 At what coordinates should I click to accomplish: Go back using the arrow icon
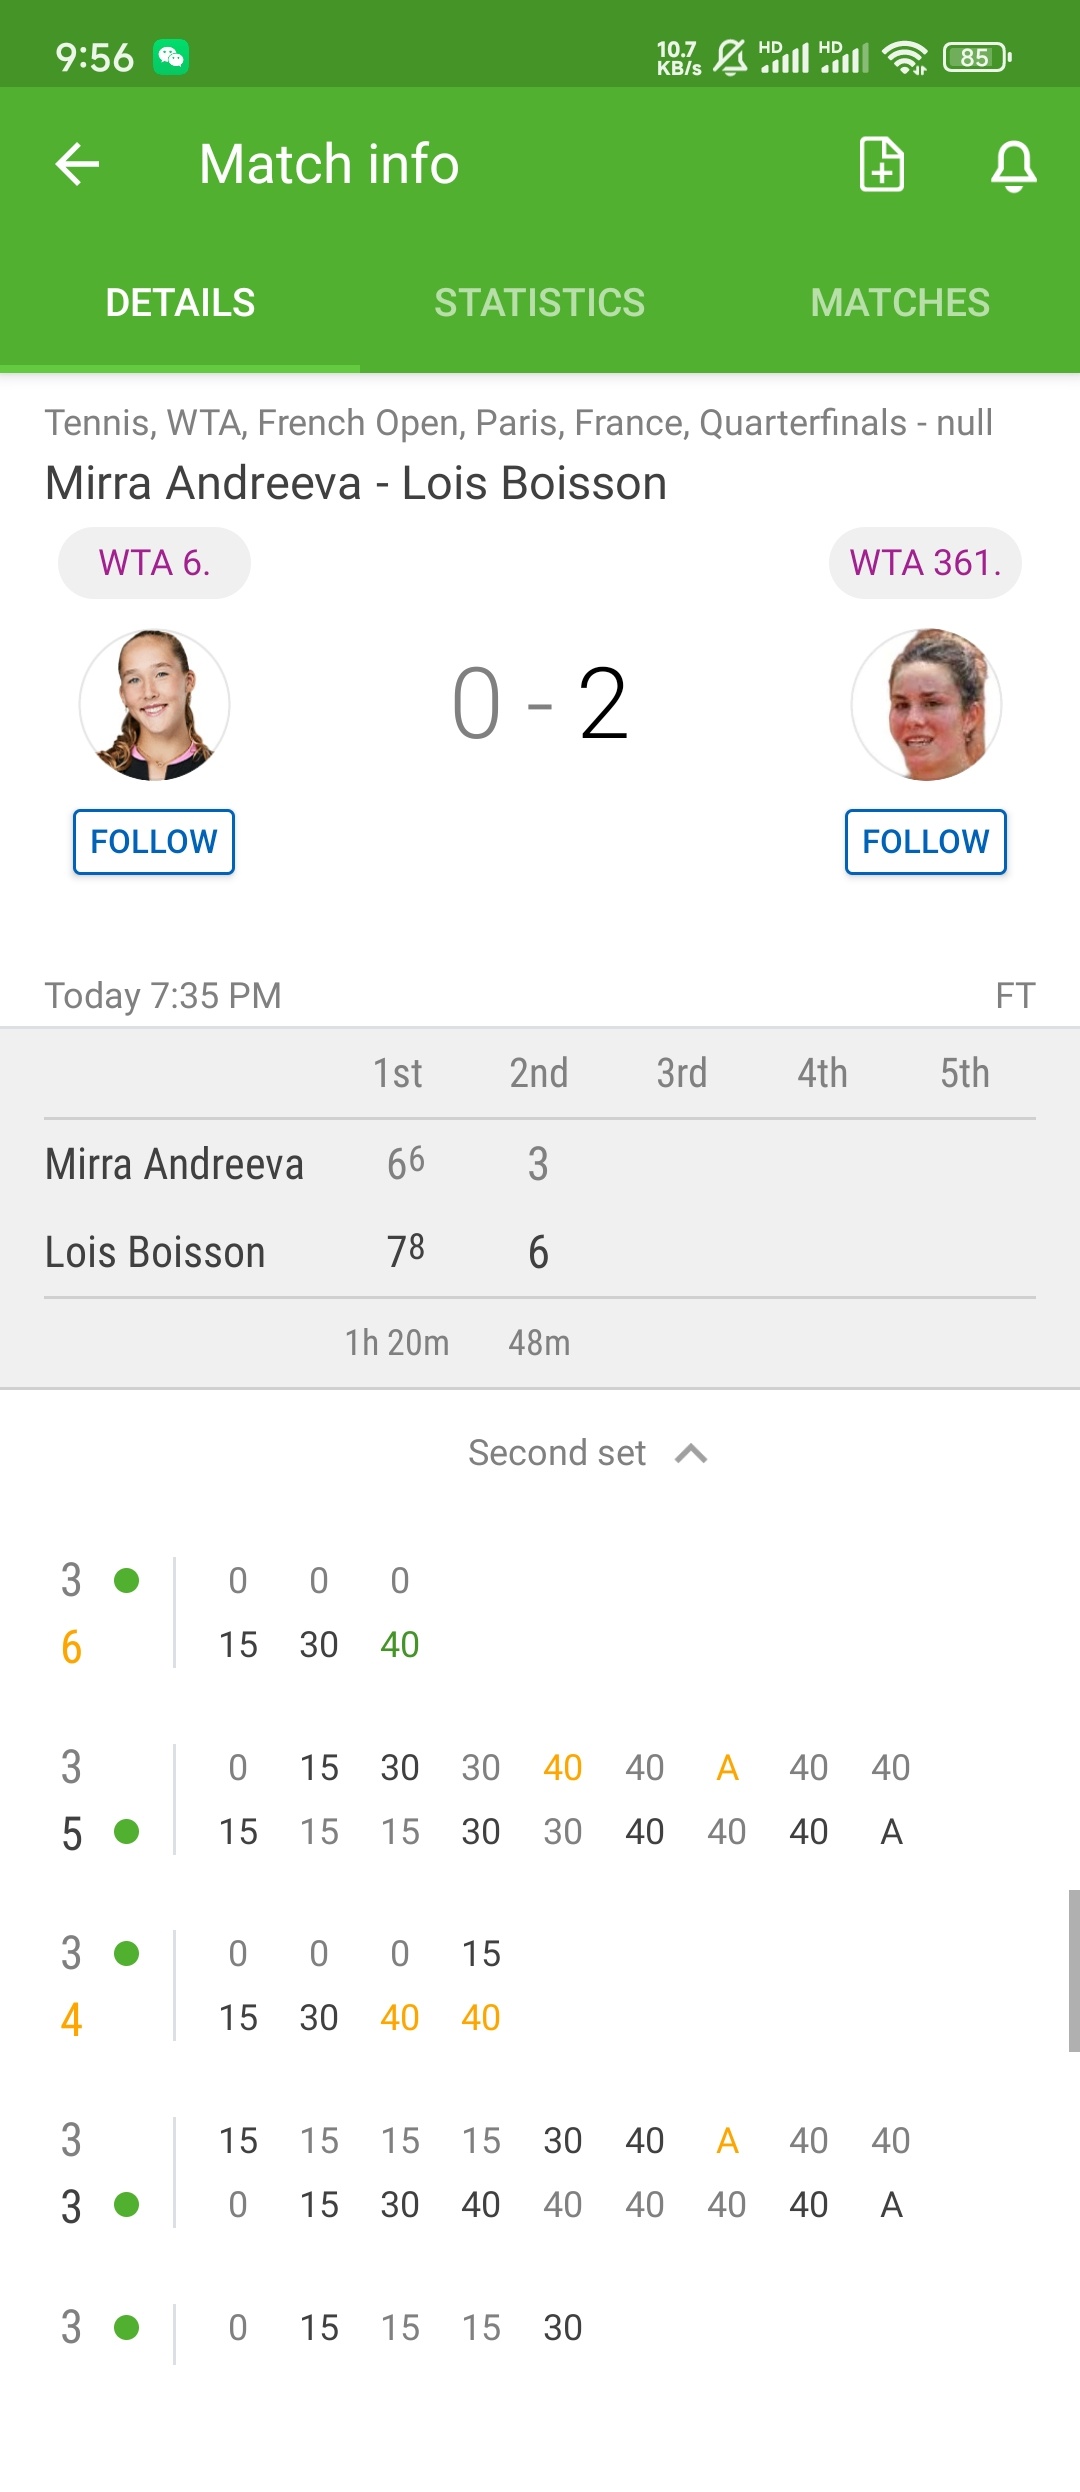(x=77, y=164)
